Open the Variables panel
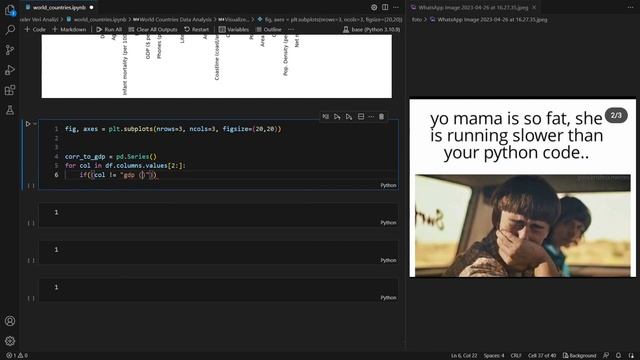The height and width of the screenshot is (360, 640). click(234, 29)
